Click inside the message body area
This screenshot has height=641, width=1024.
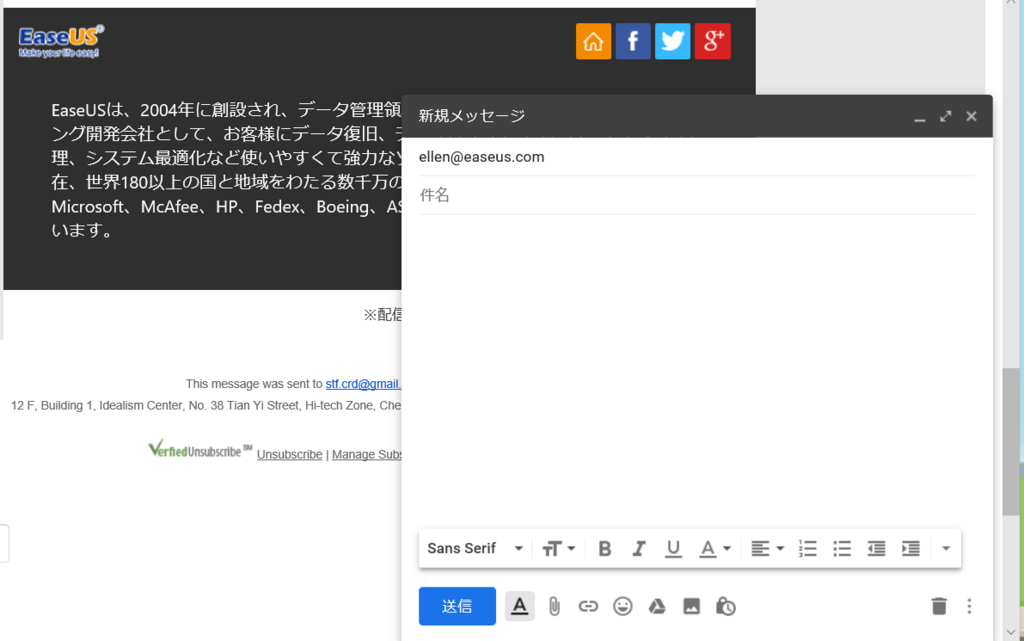pyautogui.click(x=697, y=369)
